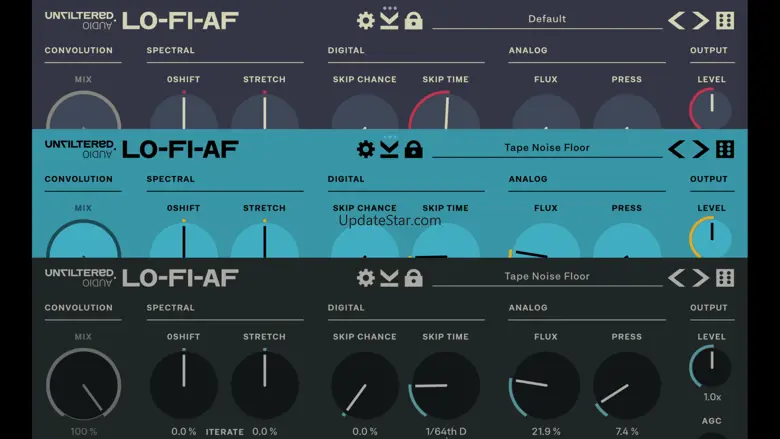Click save preset arrow in purple panel
Screen dimensions: 780x439
pyautogui.click(x=389, y=20)
